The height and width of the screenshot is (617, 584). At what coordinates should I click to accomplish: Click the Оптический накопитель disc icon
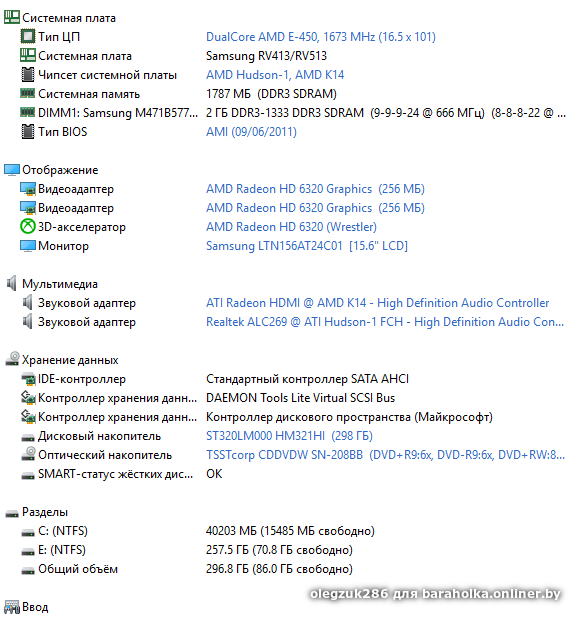tap(28, 454)
